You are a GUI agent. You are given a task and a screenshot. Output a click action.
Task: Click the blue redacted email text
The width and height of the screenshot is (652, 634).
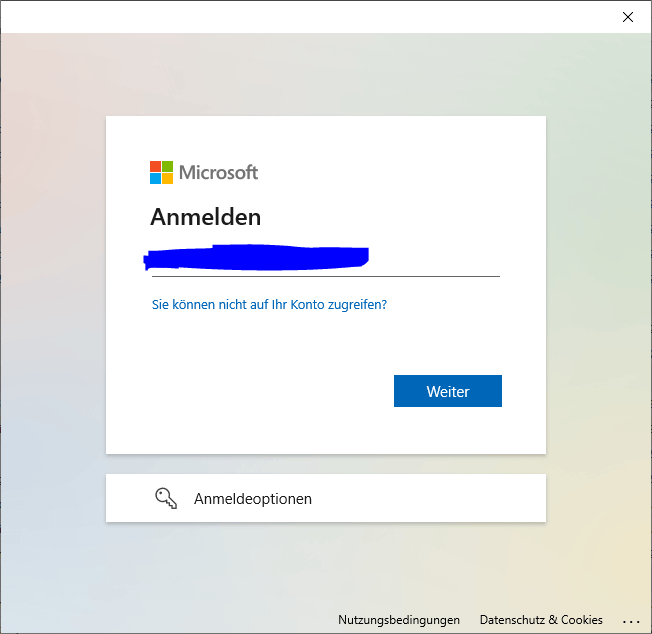256,257
